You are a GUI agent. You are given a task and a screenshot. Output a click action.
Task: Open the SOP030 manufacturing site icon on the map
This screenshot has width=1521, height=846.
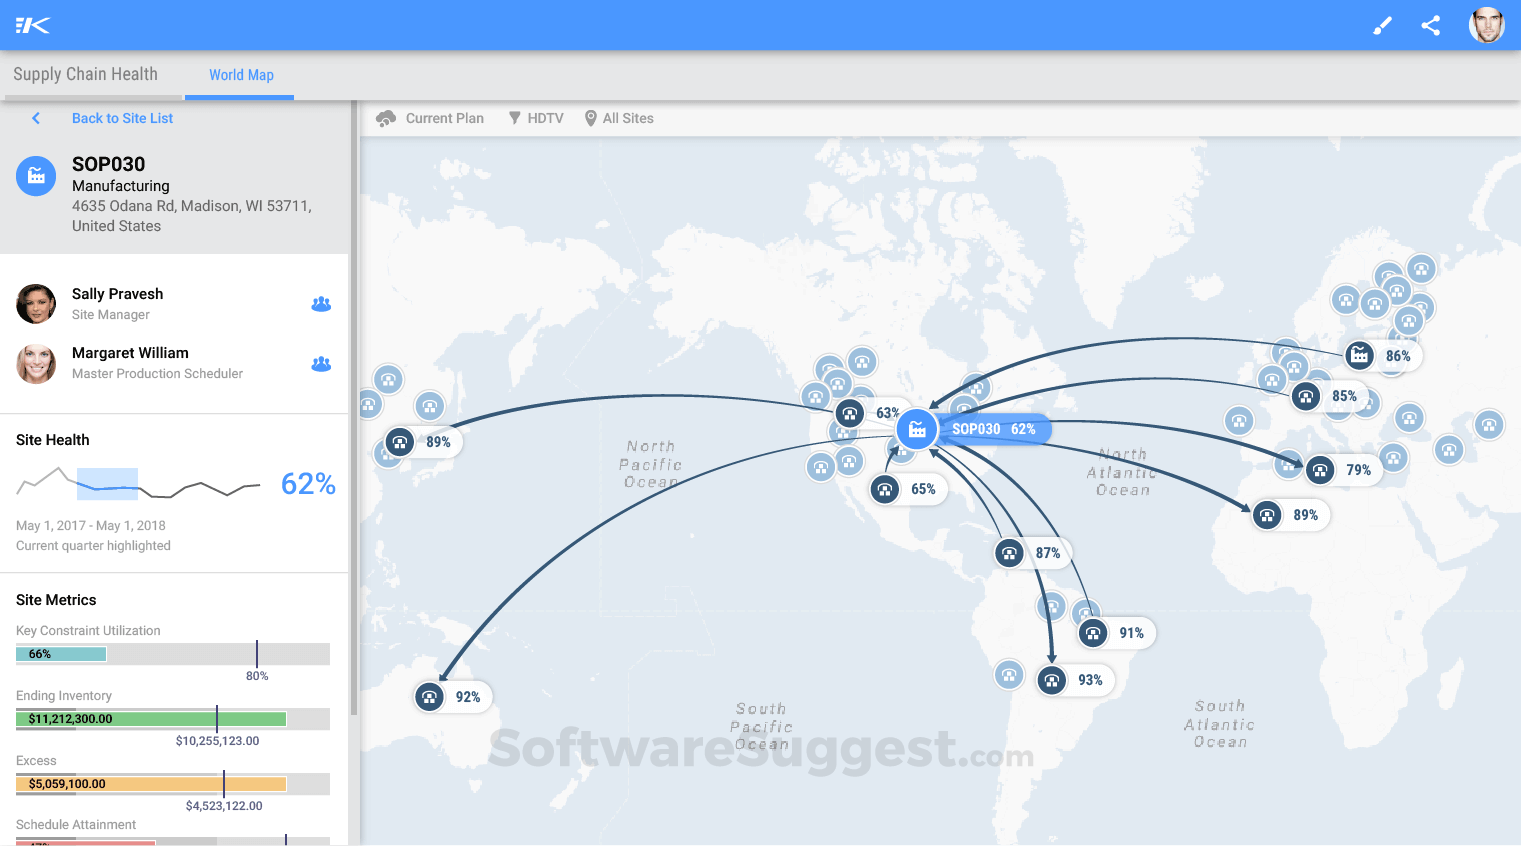point(917,429)
